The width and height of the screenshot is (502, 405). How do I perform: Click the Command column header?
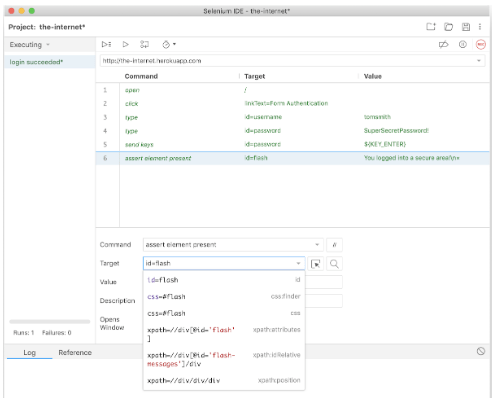tap(141, 76)
